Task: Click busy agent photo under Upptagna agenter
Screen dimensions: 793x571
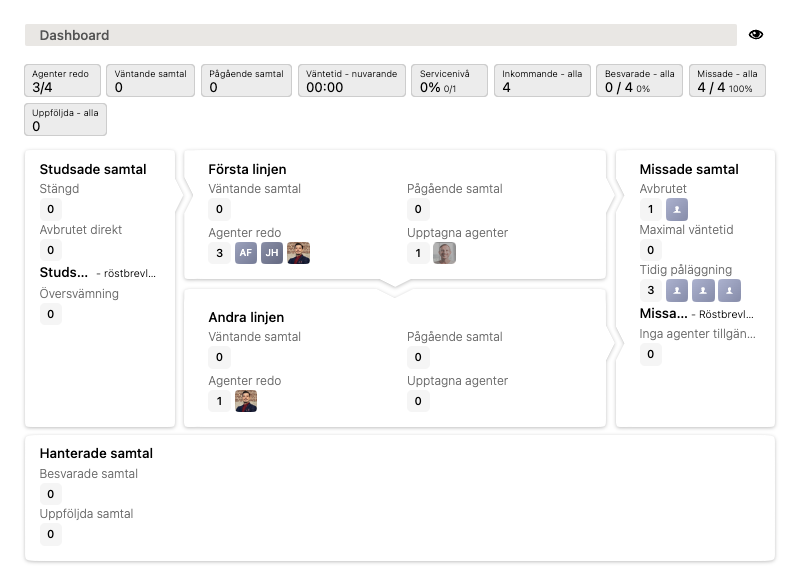Action: coord(444,253)
